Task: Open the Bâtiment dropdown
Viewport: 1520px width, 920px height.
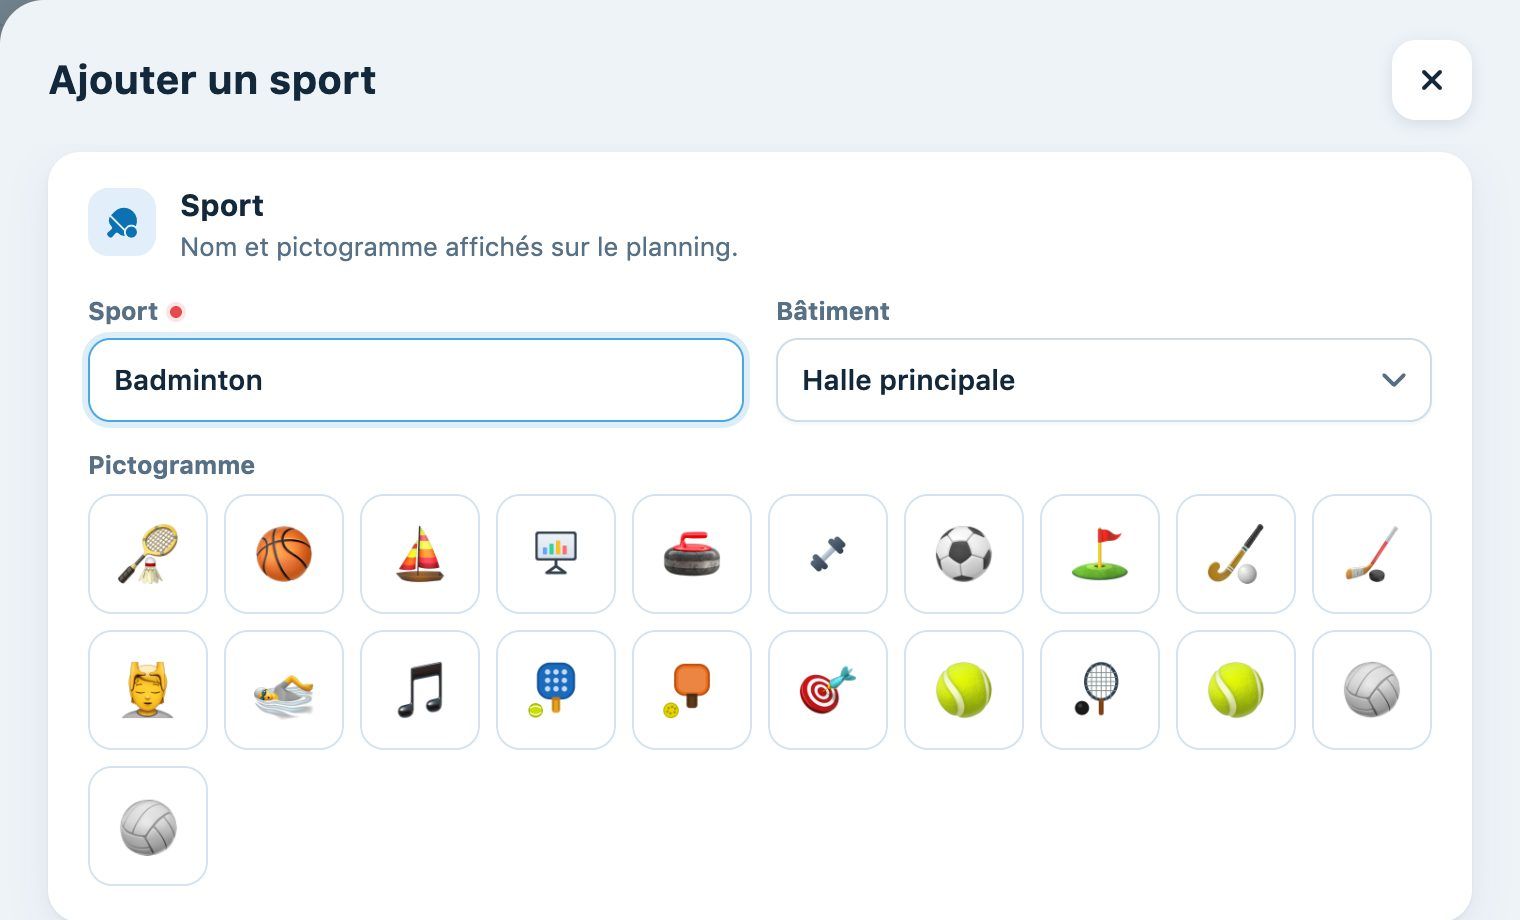Action: tap(1104, 380)
